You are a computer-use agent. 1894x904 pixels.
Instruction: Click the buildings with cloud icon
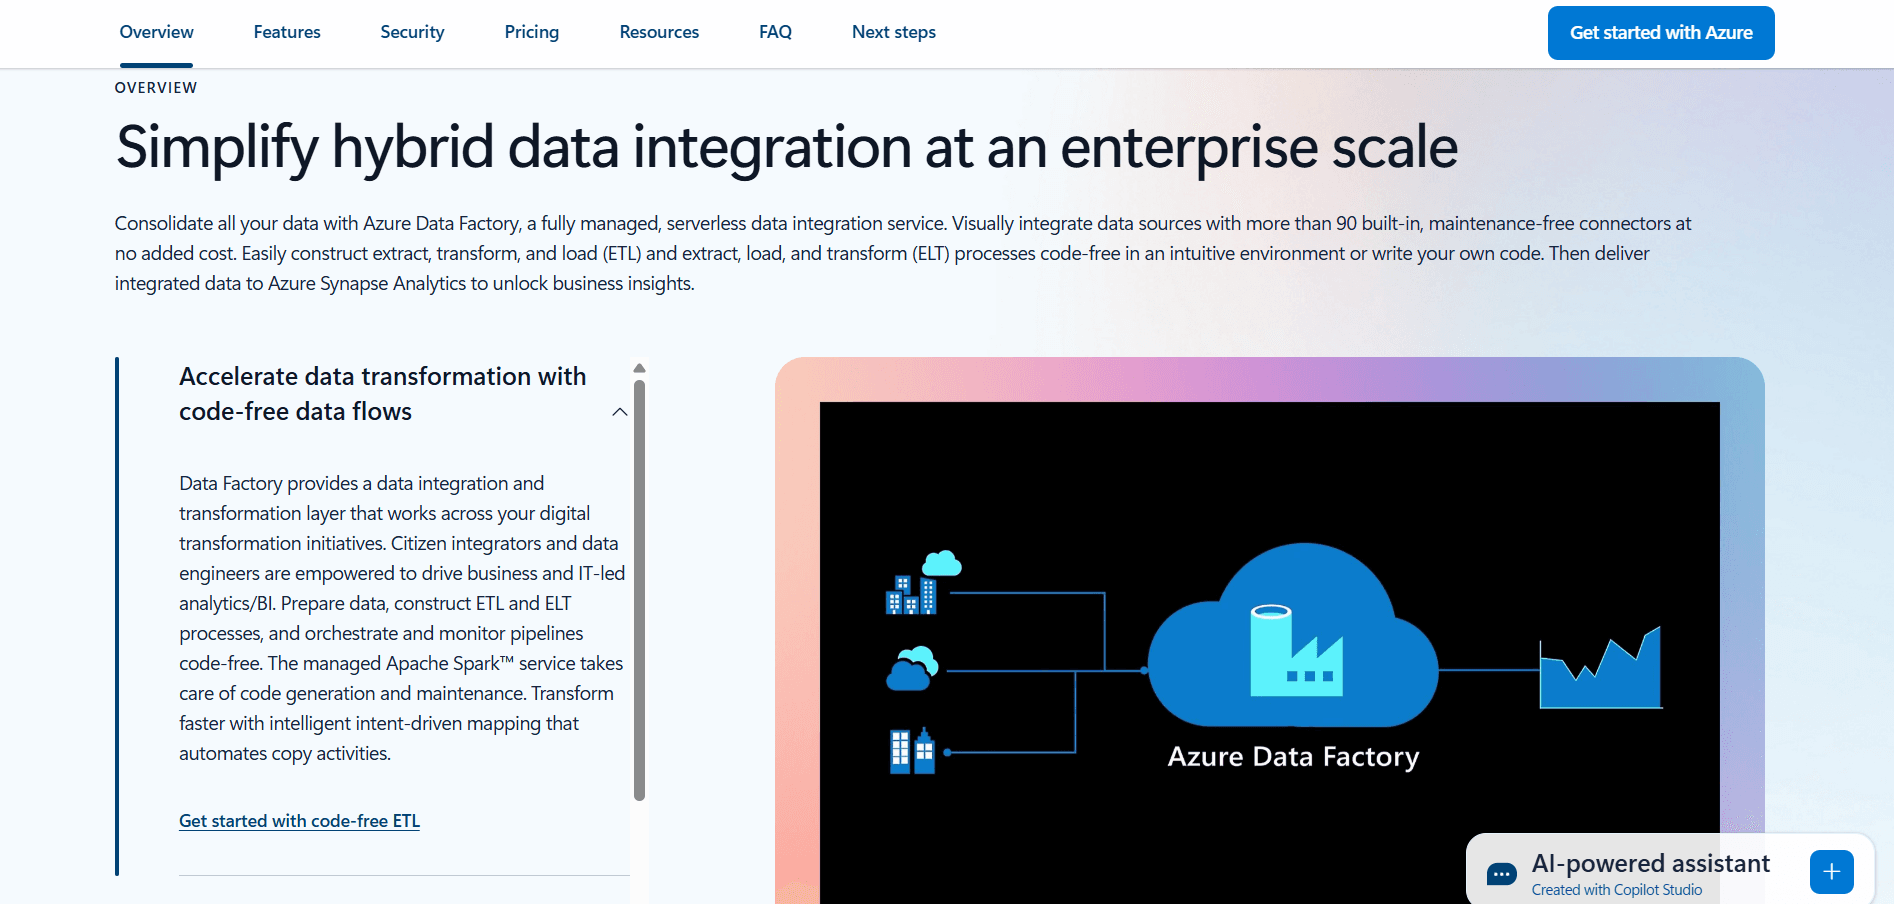[924, 582]
